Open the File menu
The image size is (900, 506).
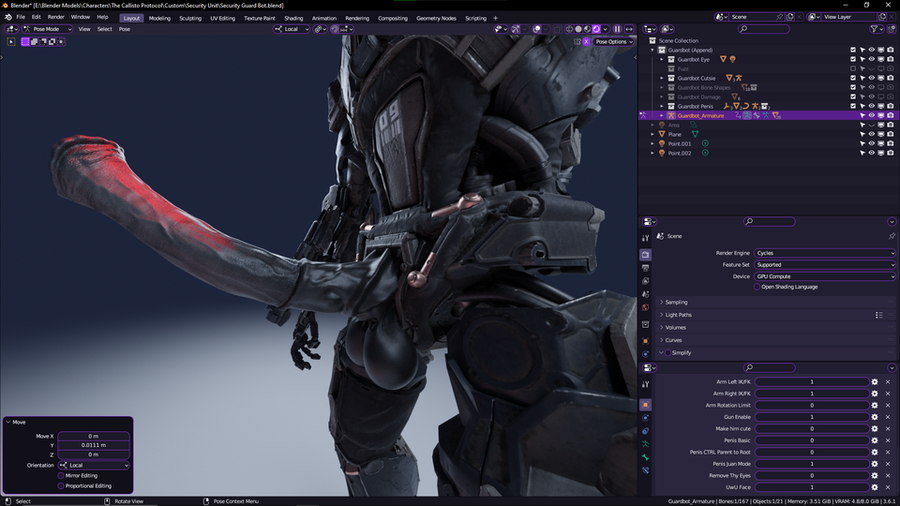[21, 17]
